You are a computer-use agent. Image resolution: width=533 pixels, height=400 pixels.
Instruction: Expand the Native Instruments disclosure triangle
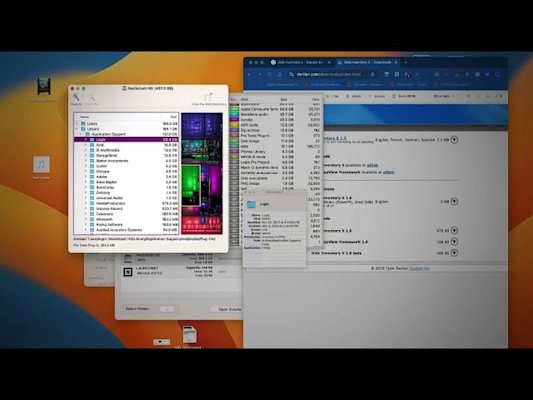click(x=86, y=161)
